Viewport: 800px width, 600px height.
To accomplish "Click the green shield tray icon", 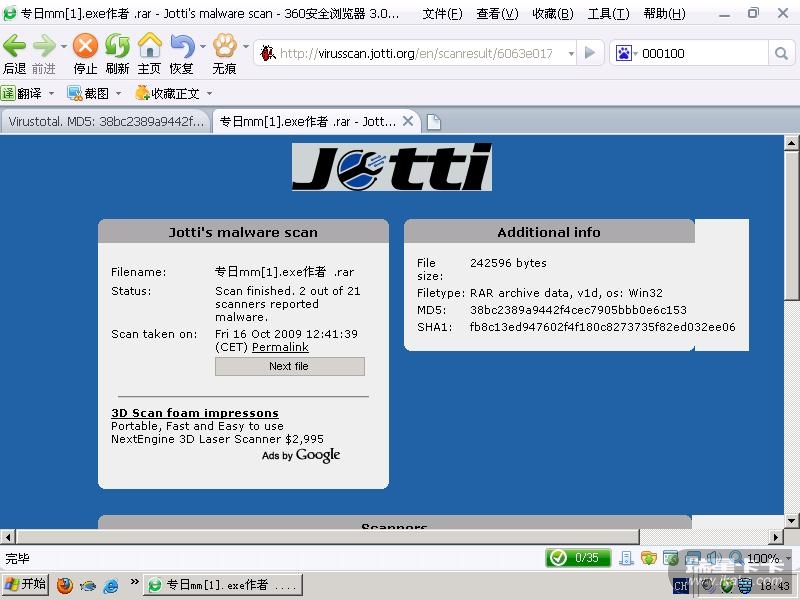I will pyautogui.click(x=726, y=586).
